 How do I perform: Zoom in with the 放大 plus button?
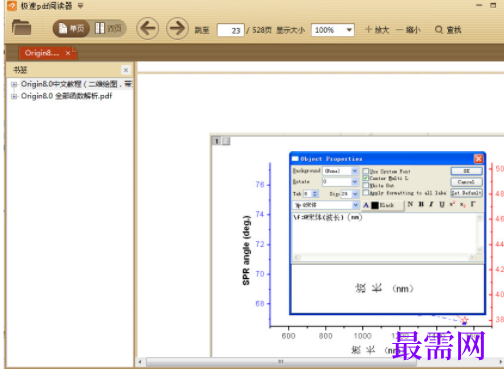click(377, 30)
